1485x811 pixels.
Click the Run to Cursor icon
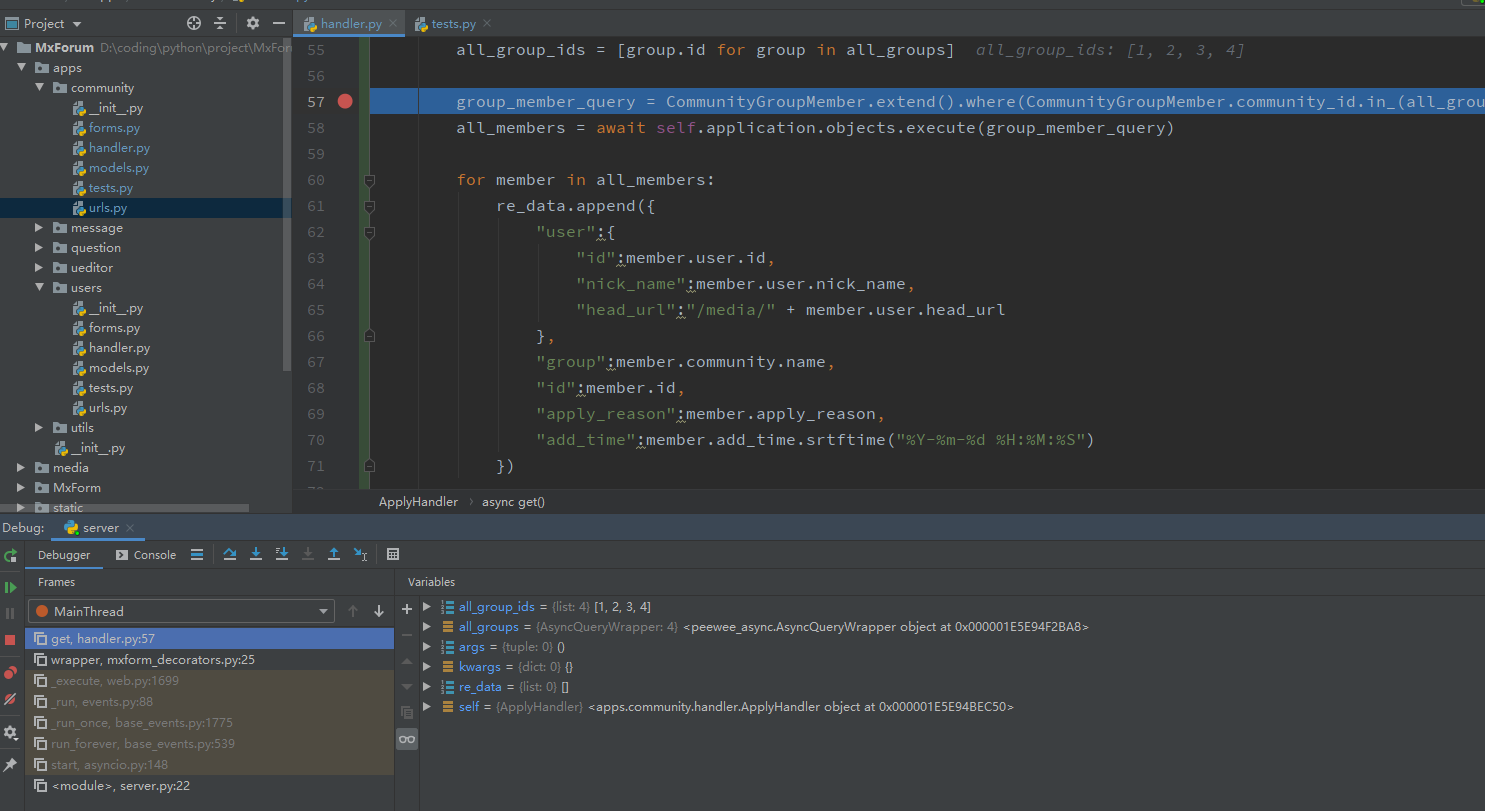click(360, 554)
